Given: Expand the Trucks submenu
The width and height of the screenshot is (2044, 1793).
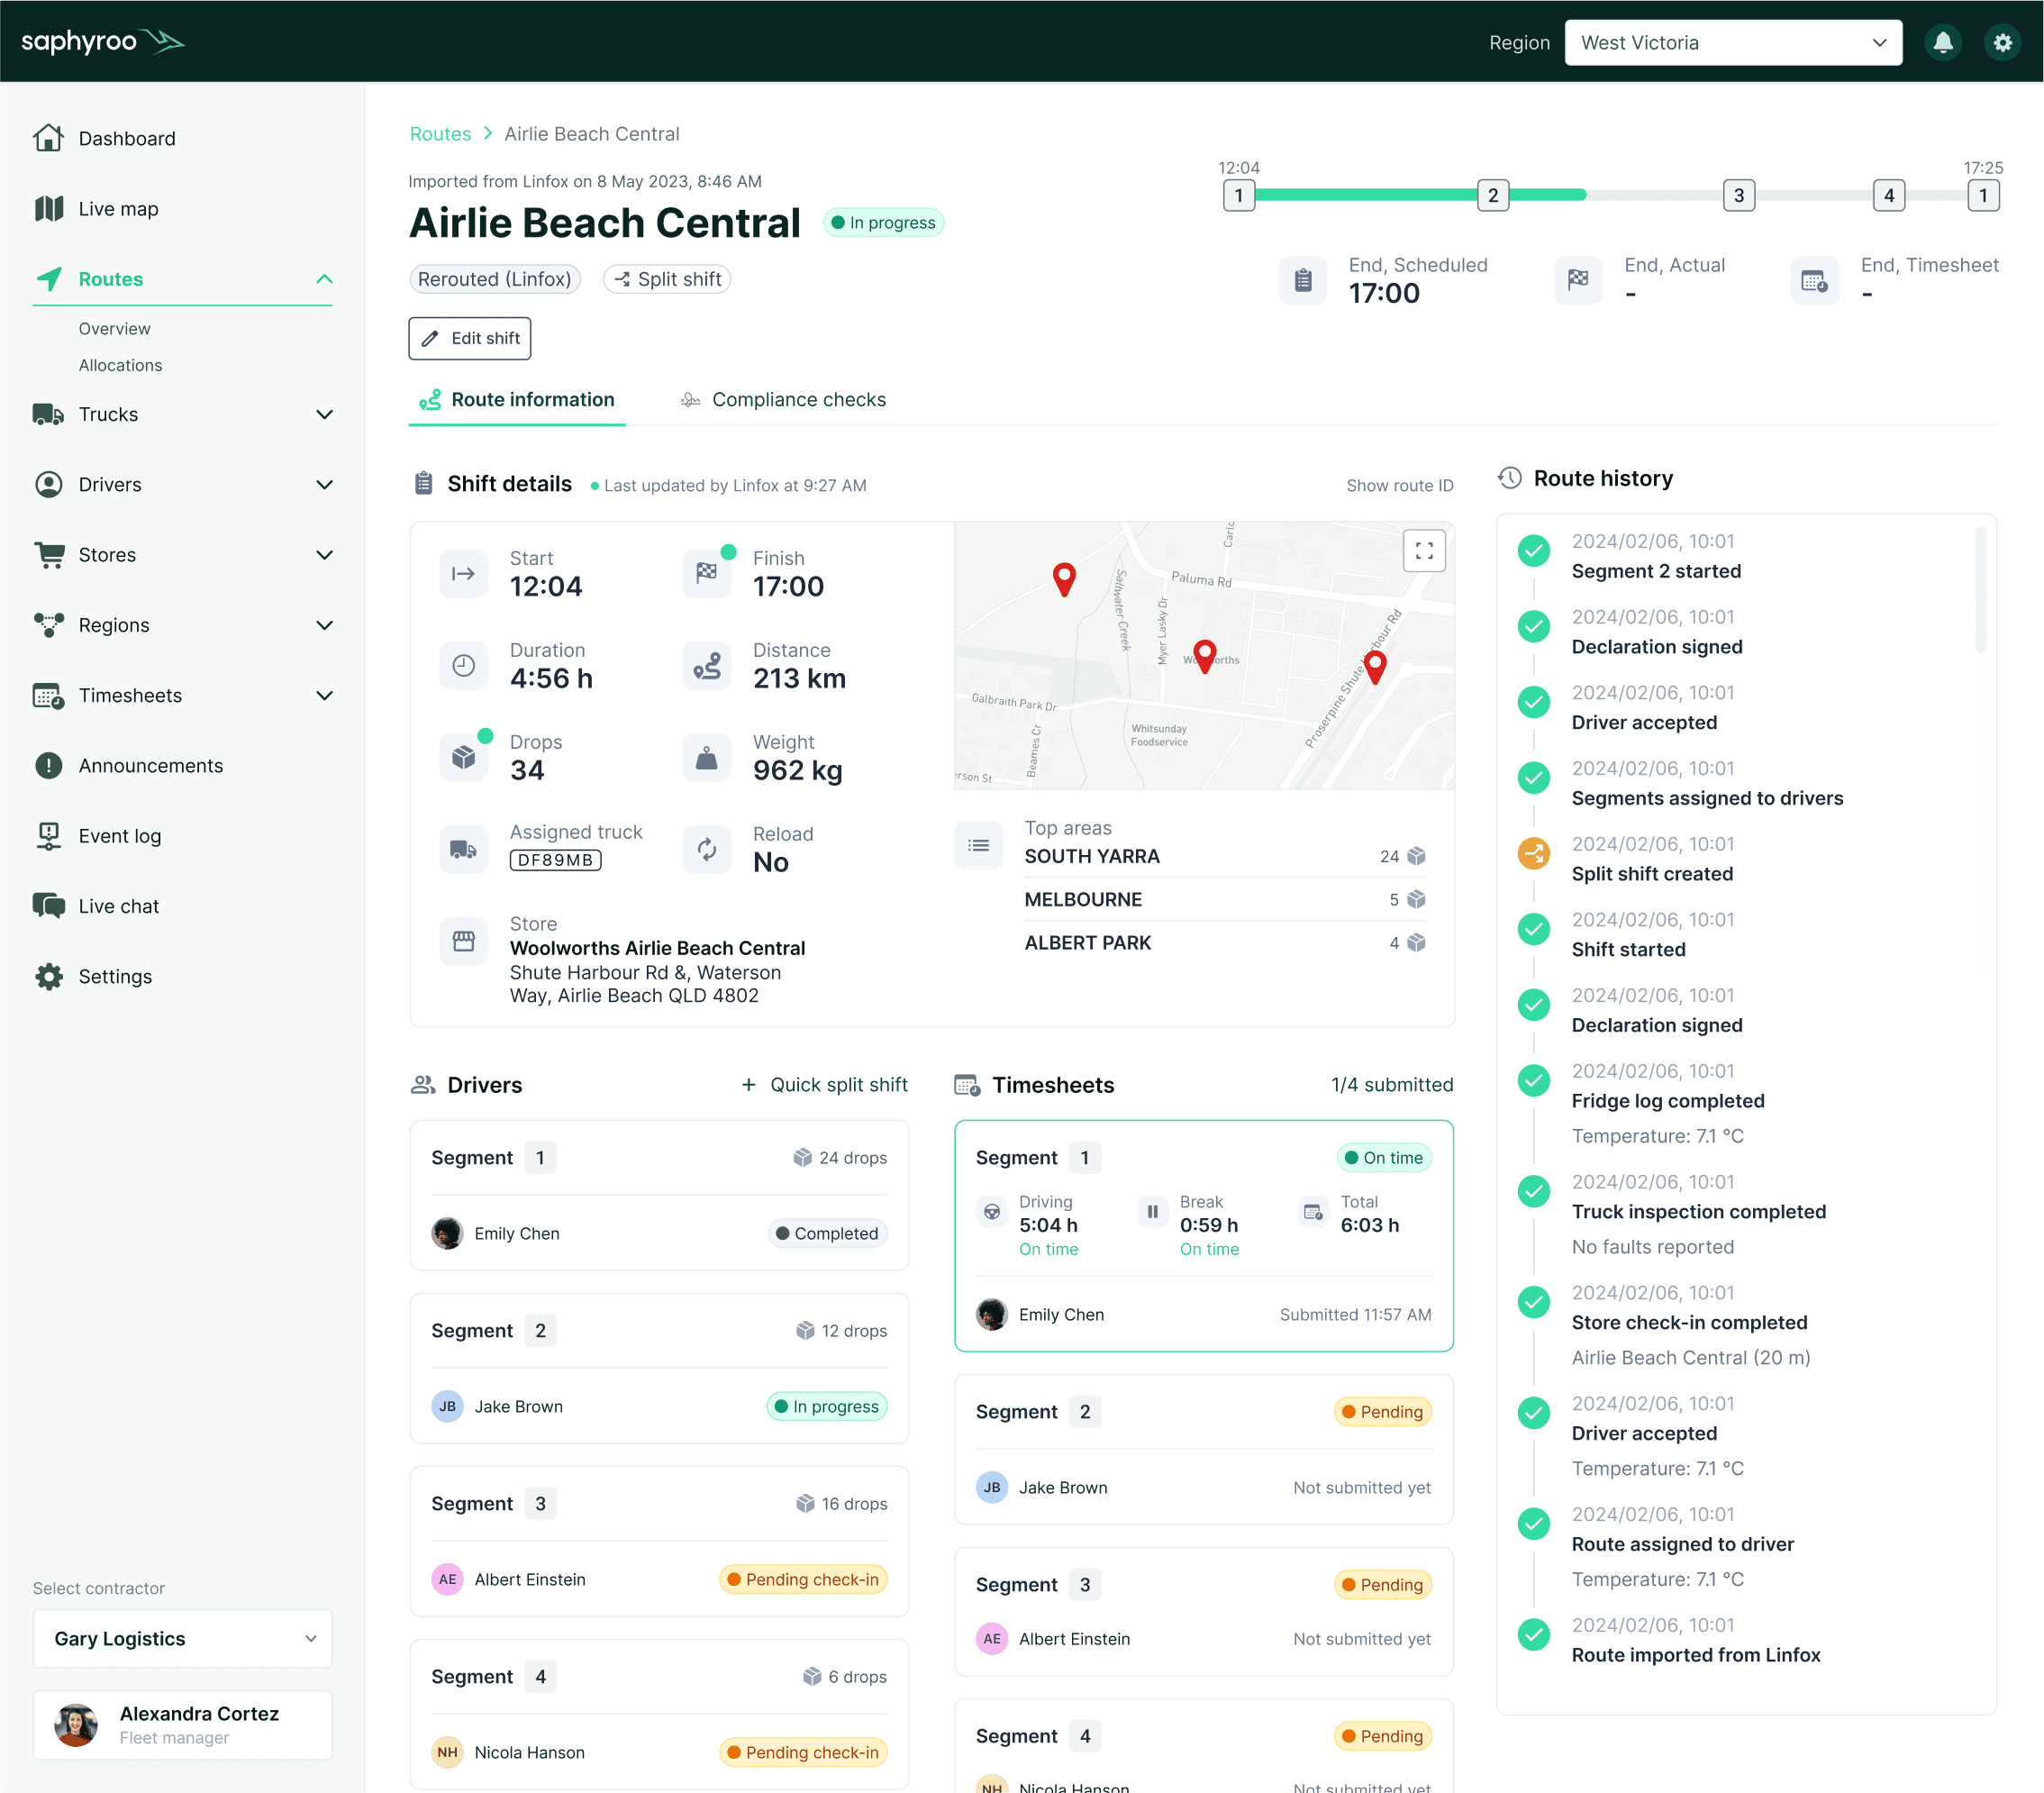Looking at the screenshot, I should (324, 414).
